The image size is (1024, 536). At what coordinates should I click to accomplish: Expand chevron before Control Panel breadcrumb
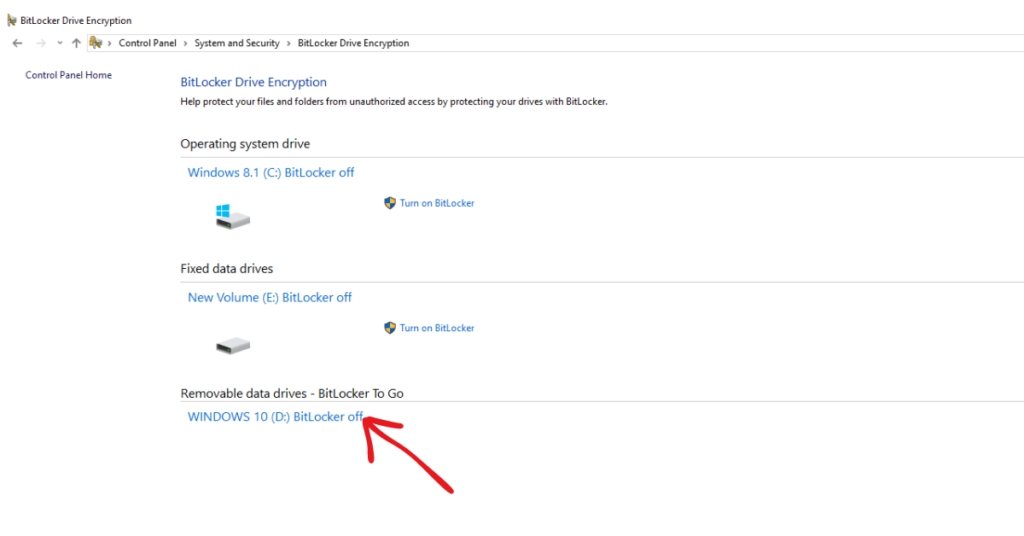tap(110, 43)
